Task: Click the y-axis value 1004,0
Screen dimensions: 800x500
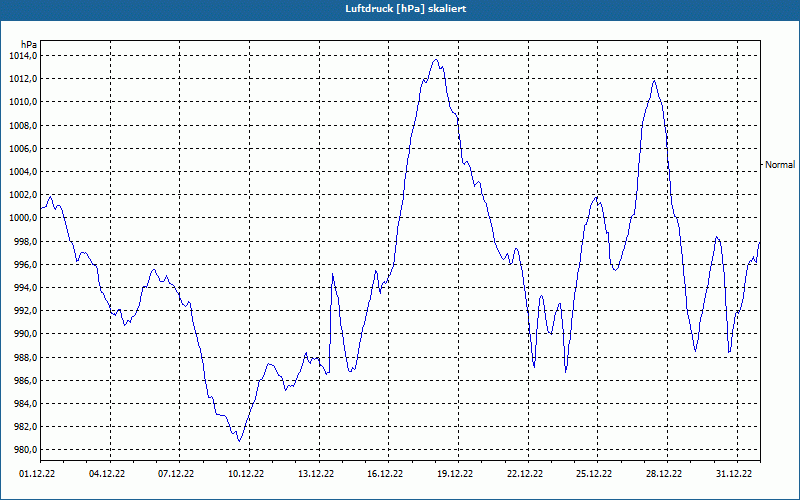Action: pos(23,171)
